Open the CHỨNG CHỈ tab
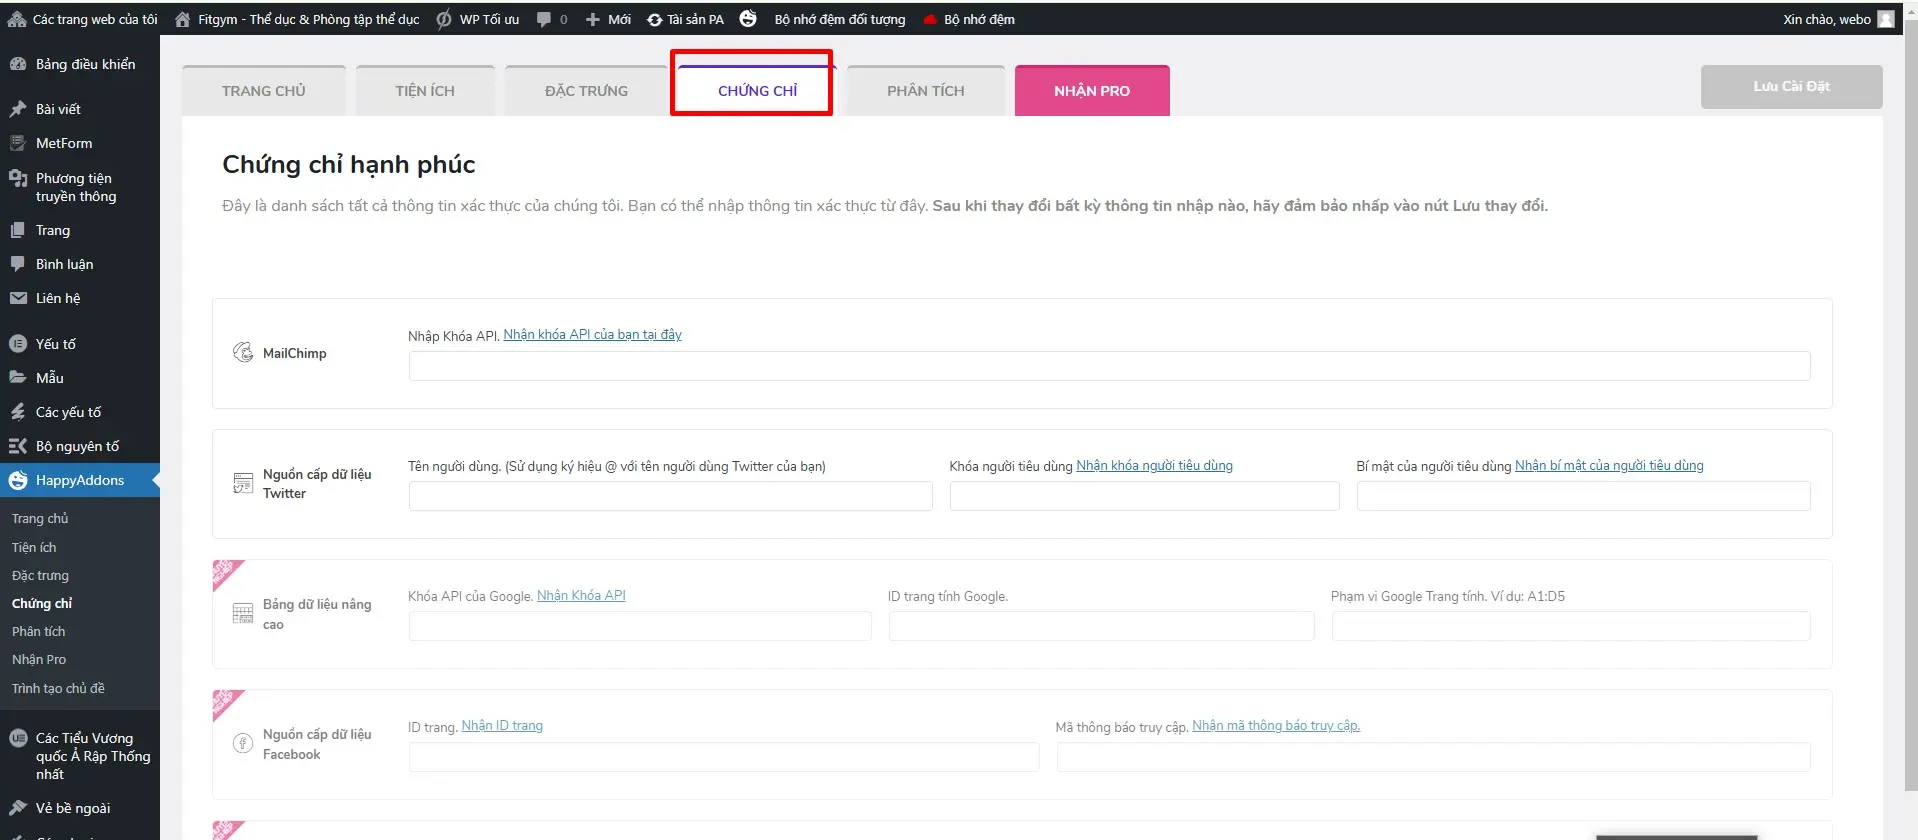1918x840 pixels. click(757, 91)
